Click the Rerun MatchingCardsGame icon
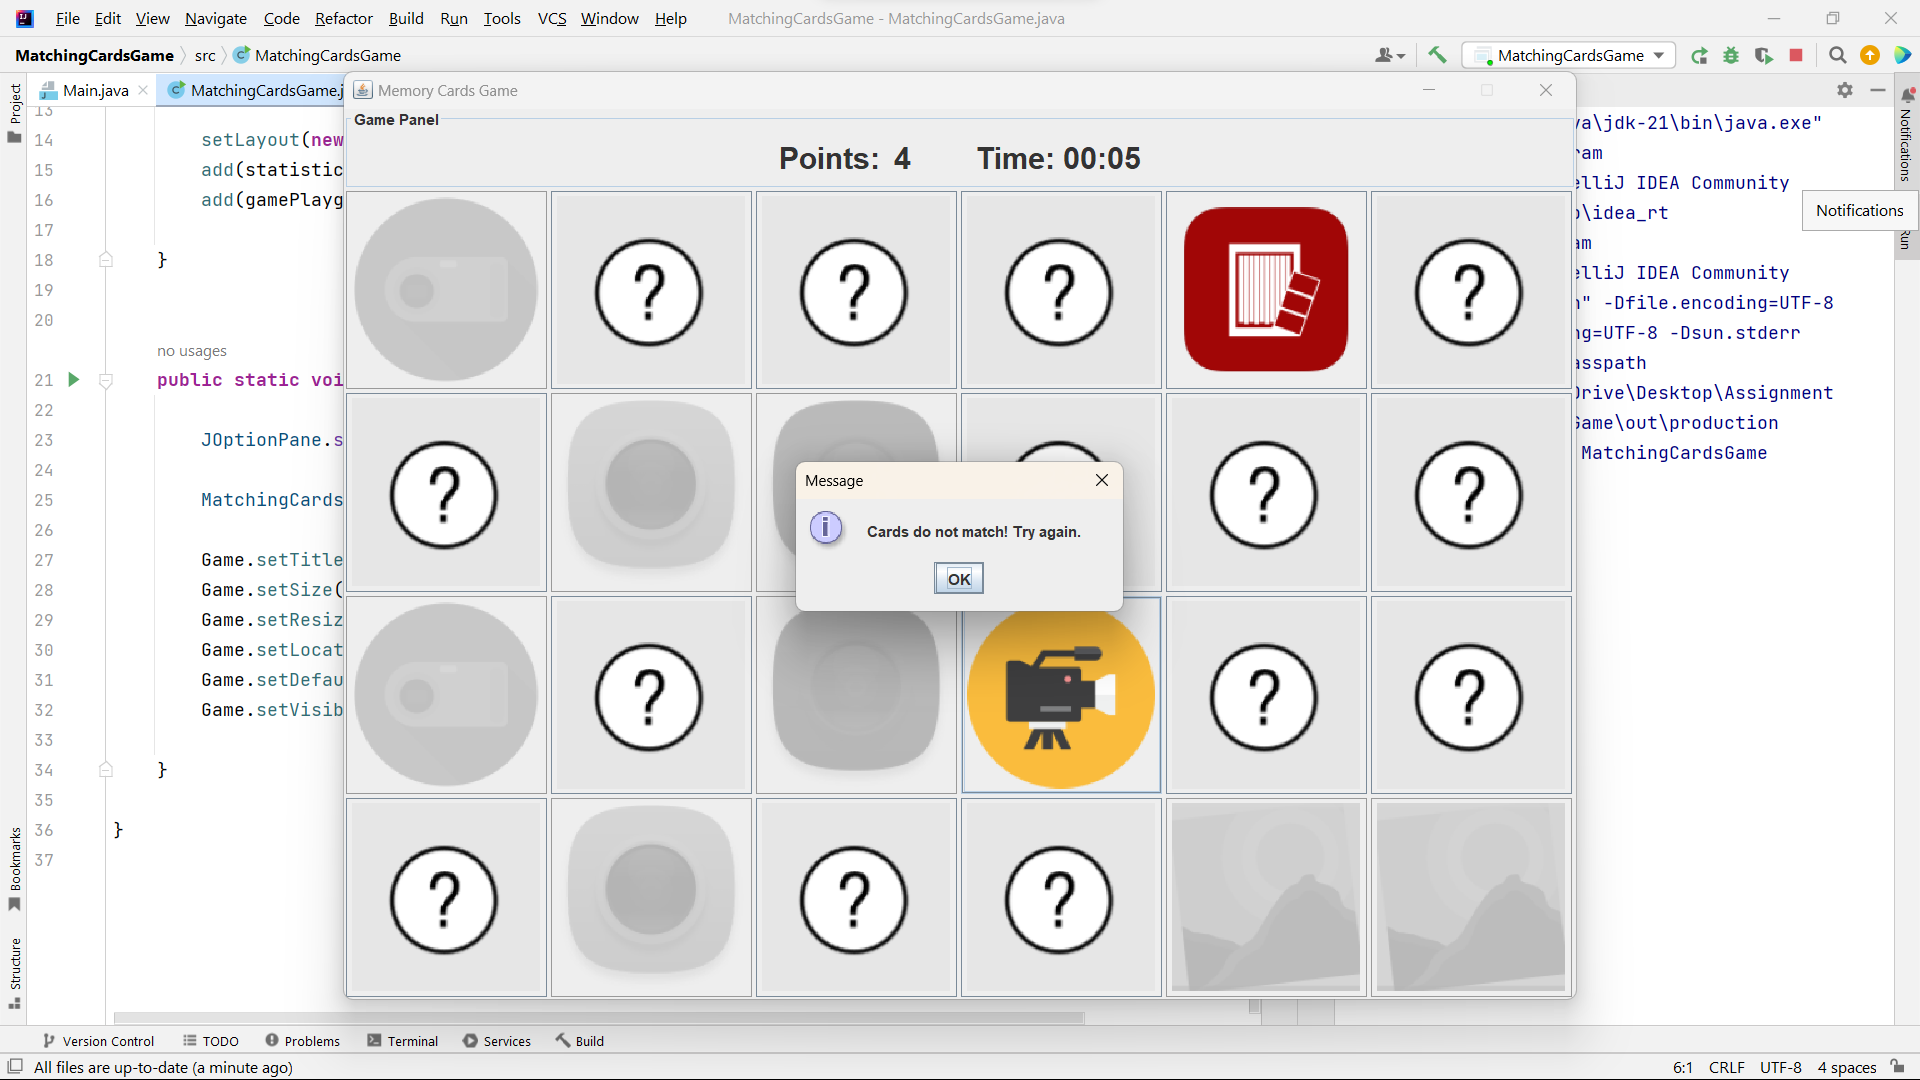Viewport: 1920px width, 1080px height. pyautogui.click(x=1699, y=55)
